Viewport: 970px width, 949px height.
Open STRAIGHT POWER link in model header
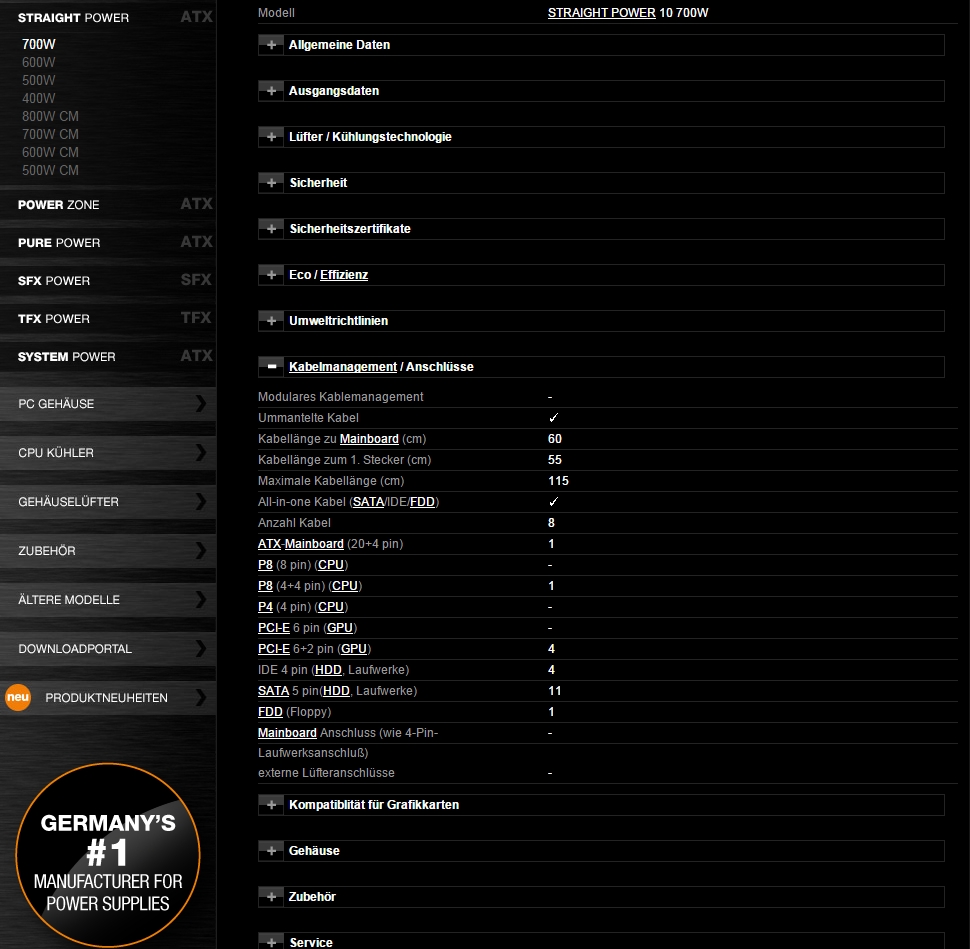601,12
